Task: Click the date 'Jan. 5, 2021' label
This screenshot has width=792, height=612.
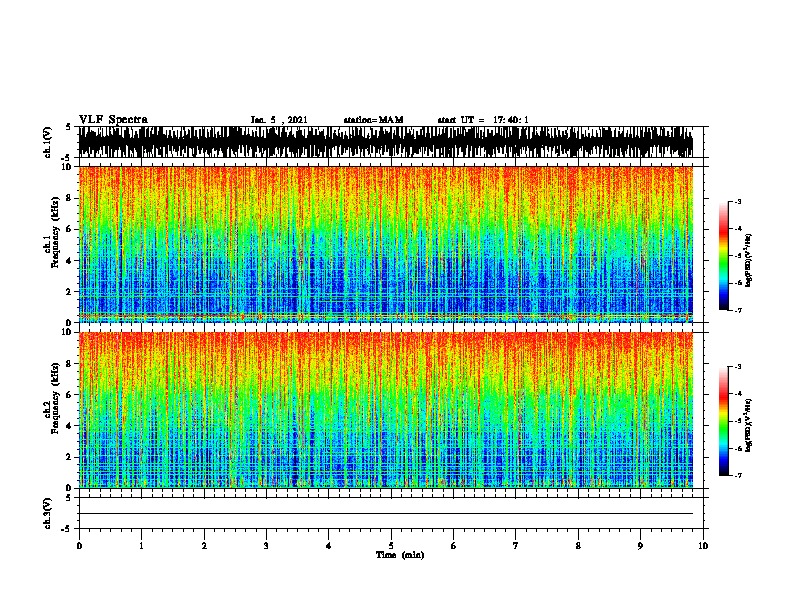Action: (x=279, y=120)
